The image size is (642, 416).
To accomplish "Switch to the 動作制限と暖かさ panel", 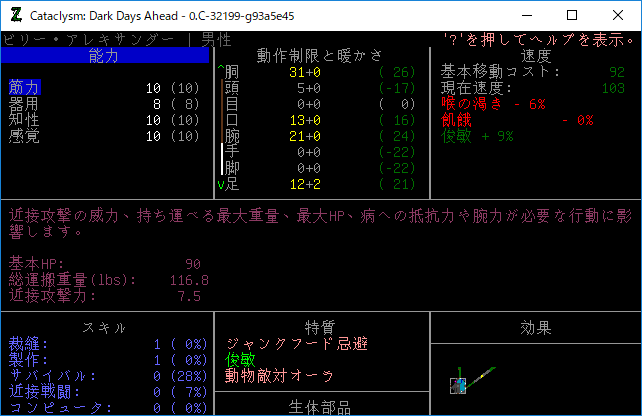I will click(x=320, y=56).
